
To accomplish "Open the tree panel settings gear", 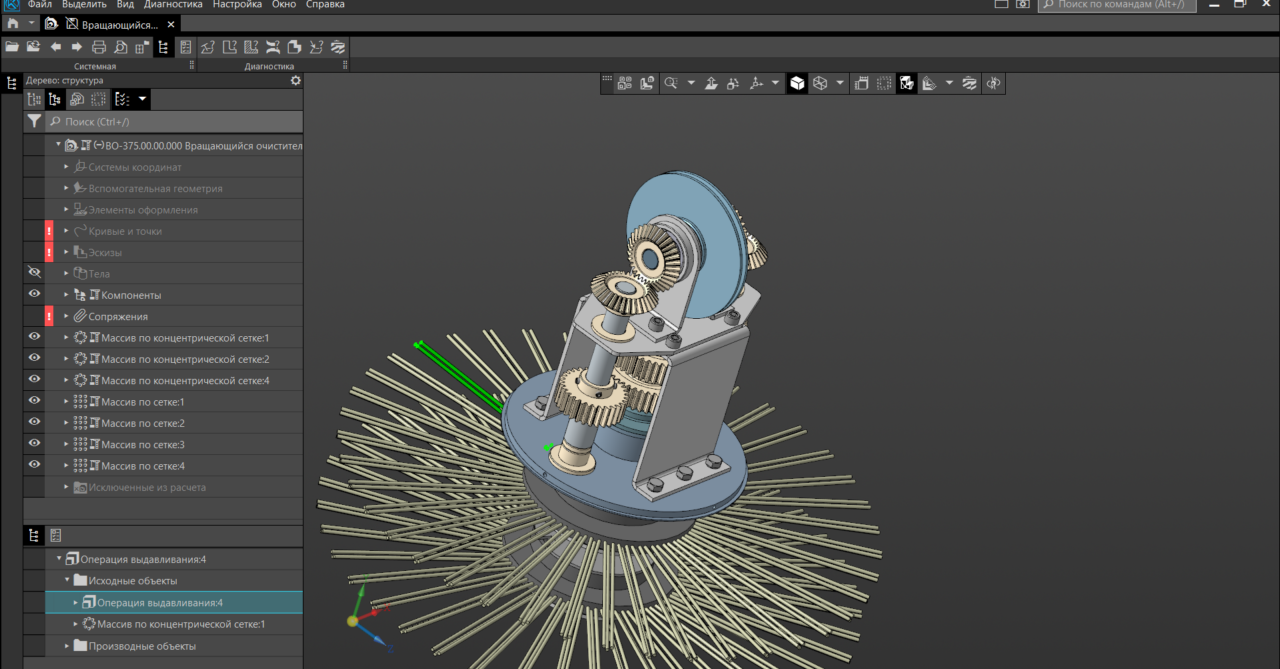I will pos(295,80).
